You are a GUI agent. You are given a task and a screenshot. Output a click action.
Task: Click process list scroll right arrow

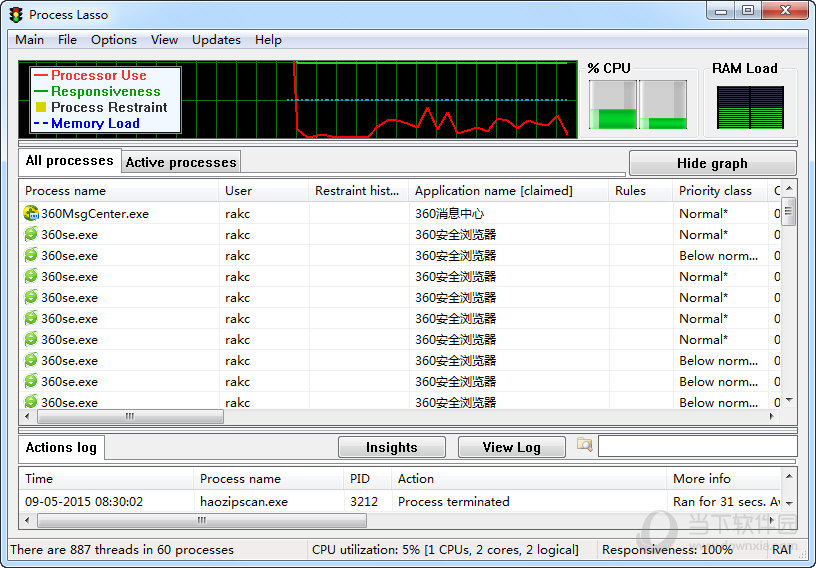pos(772,416)
